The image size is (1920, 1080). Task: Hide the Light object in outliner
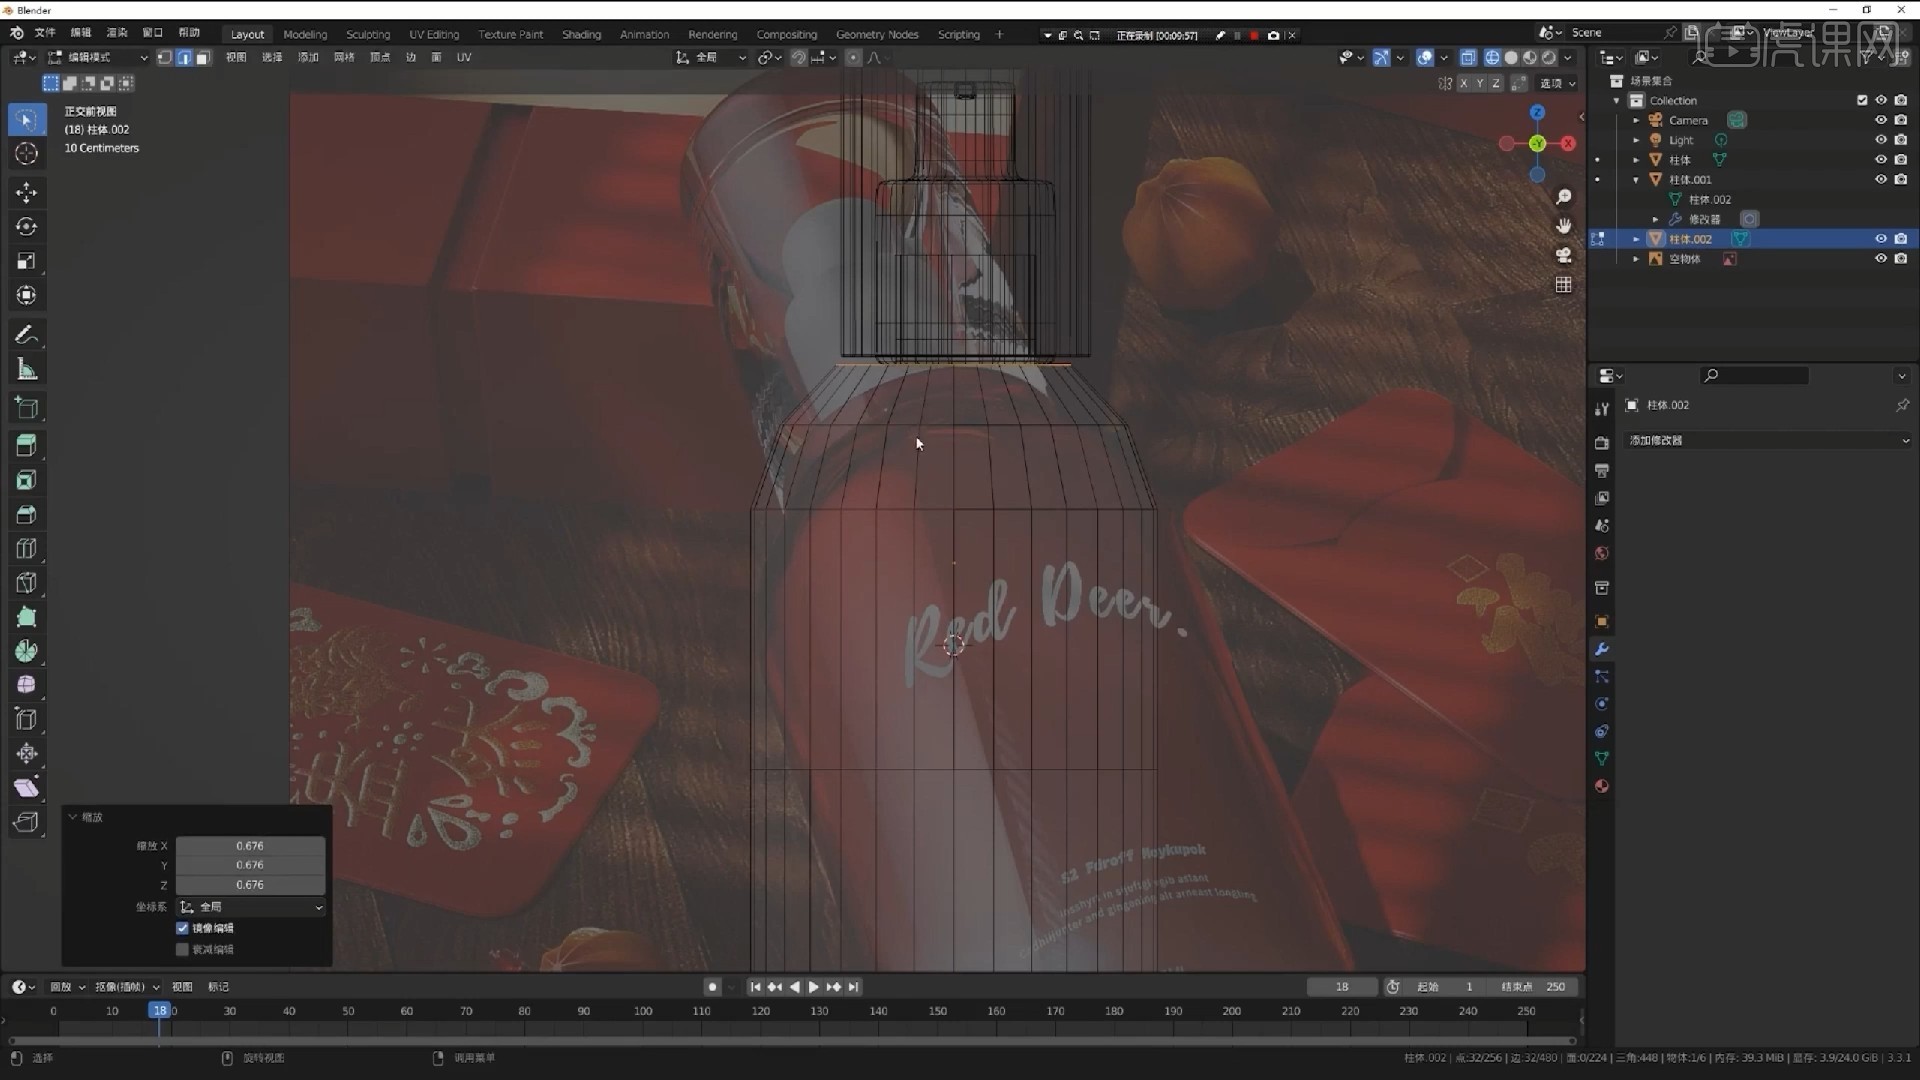point(1880,140)
